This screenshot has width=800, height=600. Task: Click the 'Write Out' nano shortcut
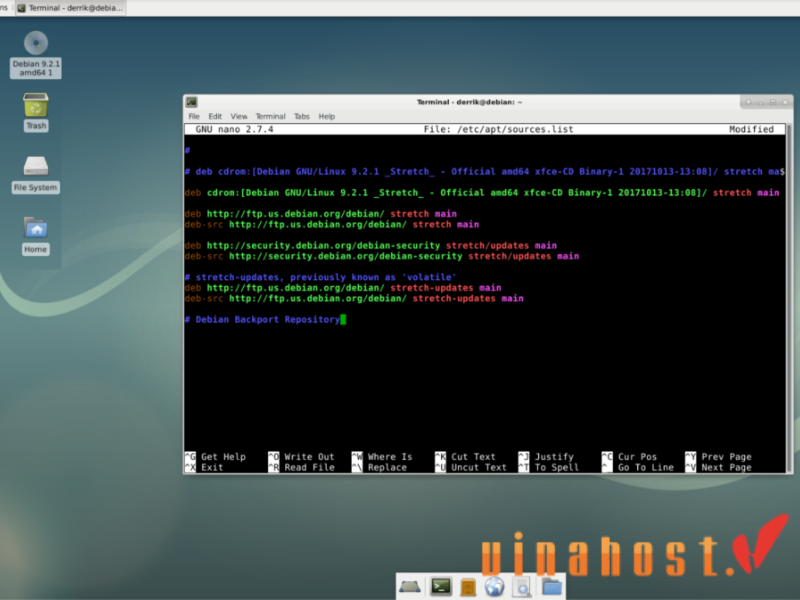(x=302, y=457)
